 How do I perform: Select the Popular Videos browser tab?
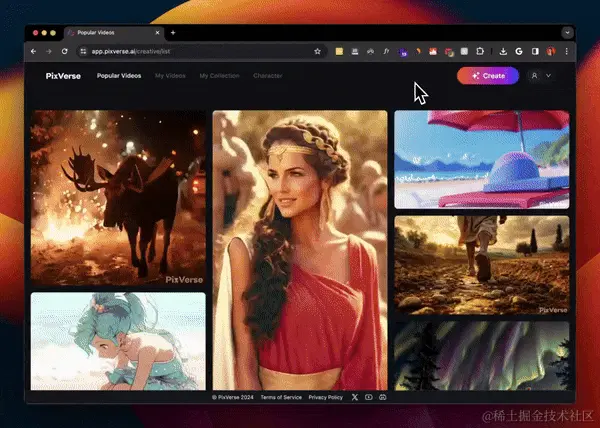(x=114, y=33)
